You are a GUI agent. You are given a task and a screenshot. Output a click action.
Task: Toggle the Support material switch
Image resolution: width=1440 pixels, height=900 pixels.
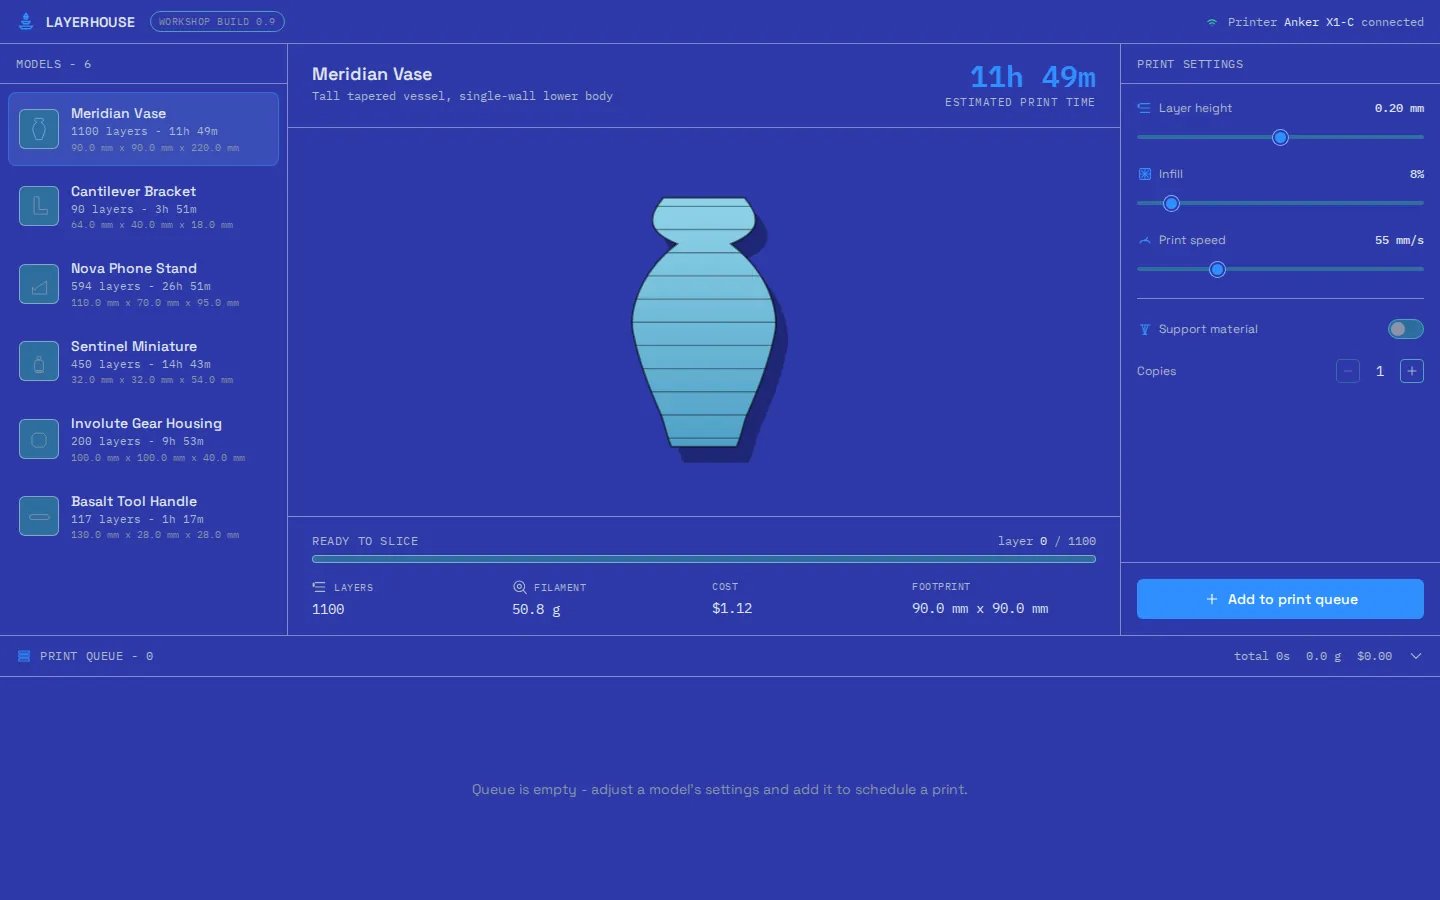tap(1405, 329)
